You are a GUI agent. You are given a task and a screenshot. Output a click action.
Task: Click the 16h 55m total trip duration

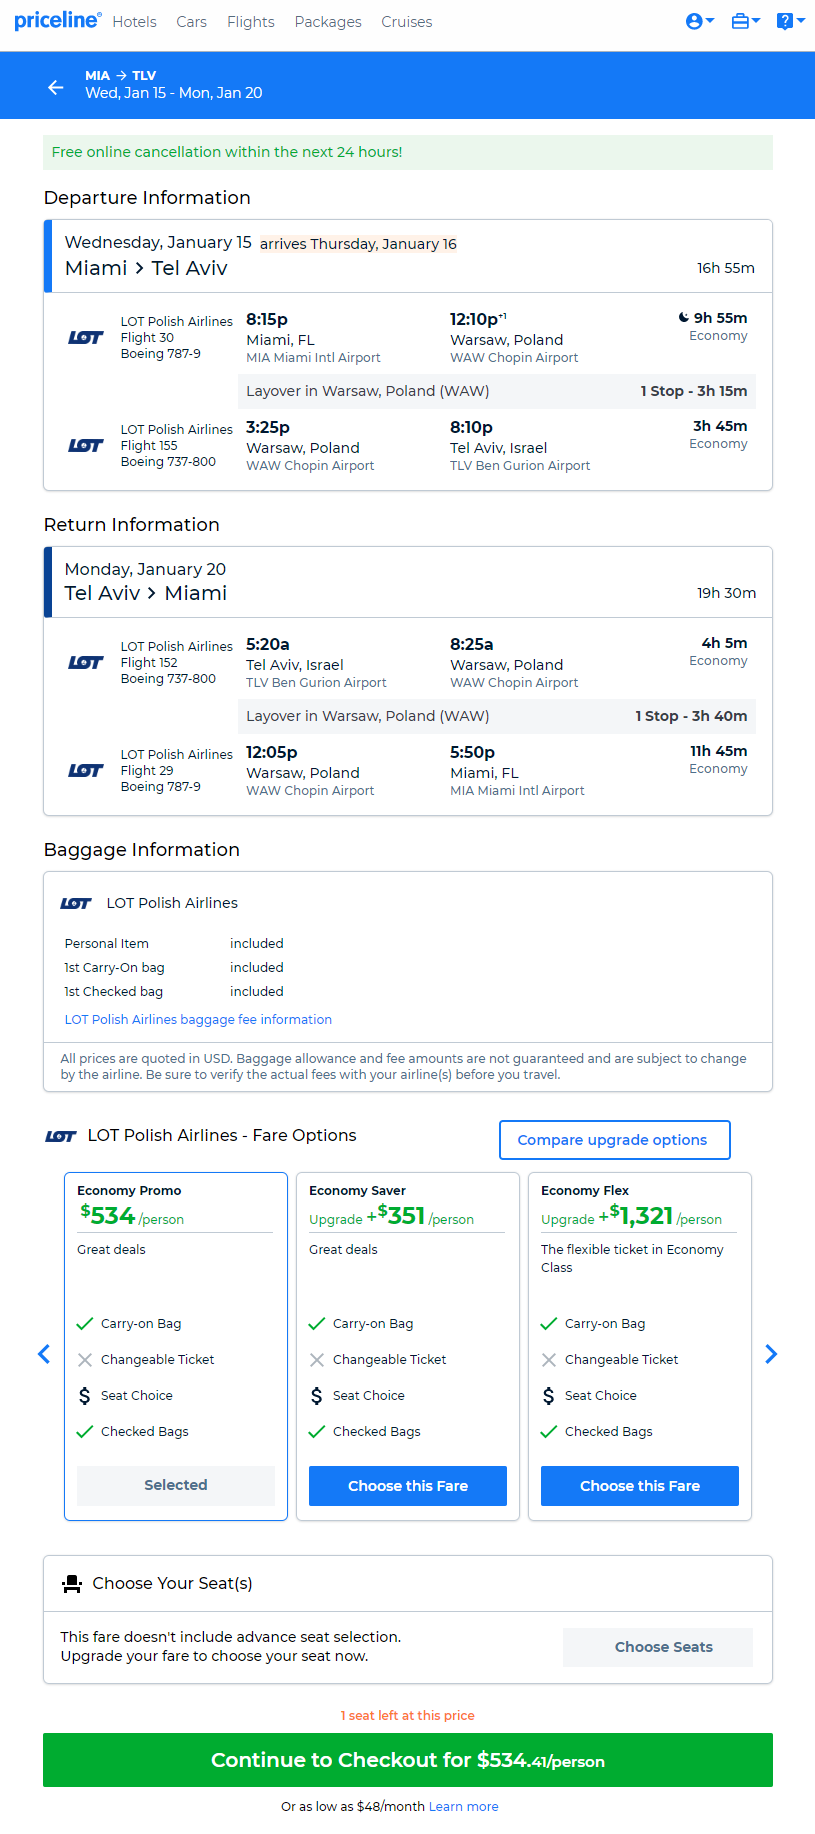tap(726, 268)
